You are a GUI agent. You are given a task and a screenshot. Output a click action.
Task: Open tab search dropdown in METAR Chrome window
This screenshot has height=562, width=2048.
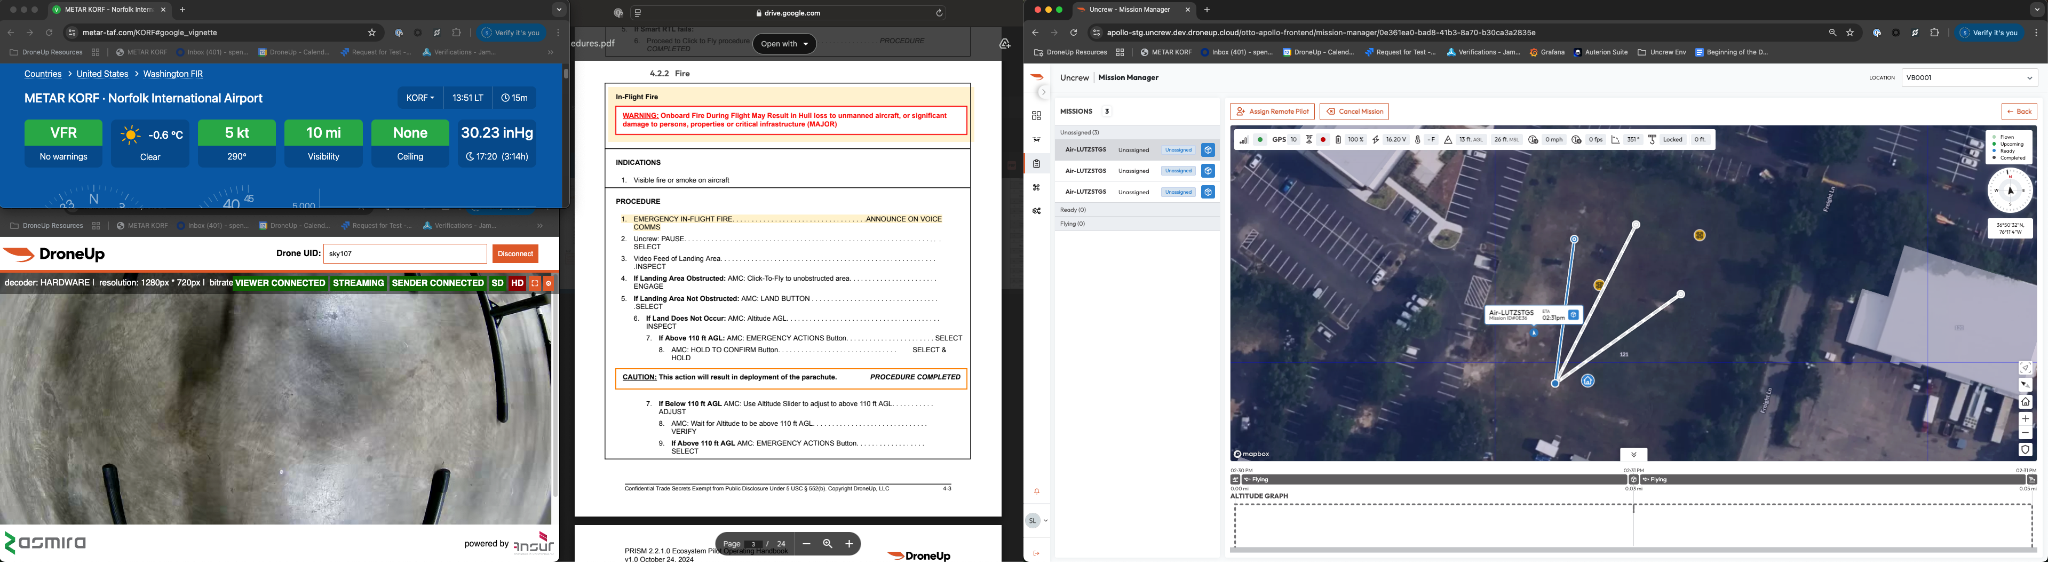(559, 9)
